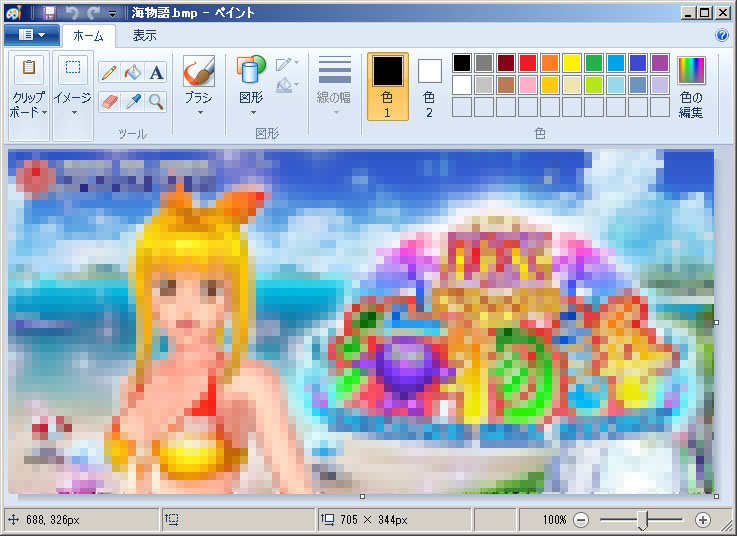Pick the gold color swatch
This screenshot has width=737, height=536.
(x=550, y=85)
